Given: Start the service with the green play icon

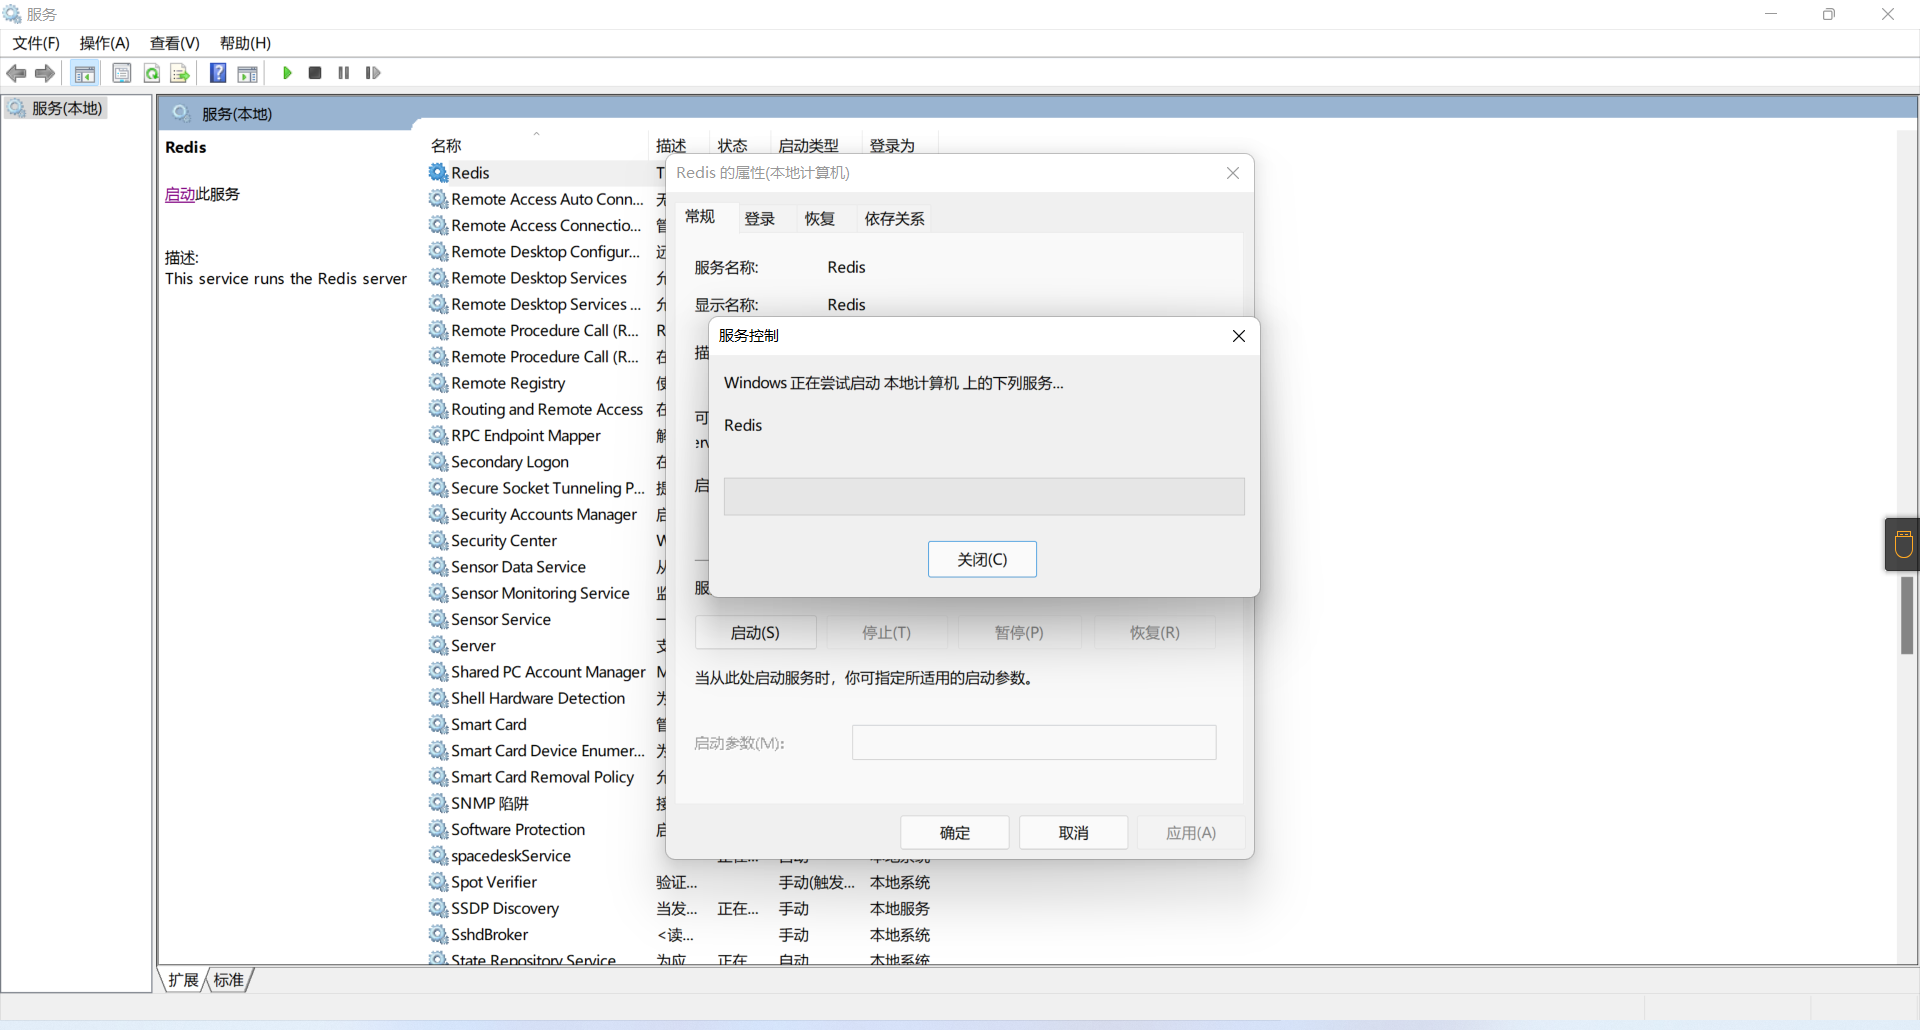Looking at the screenshot, I should (287, 73).
